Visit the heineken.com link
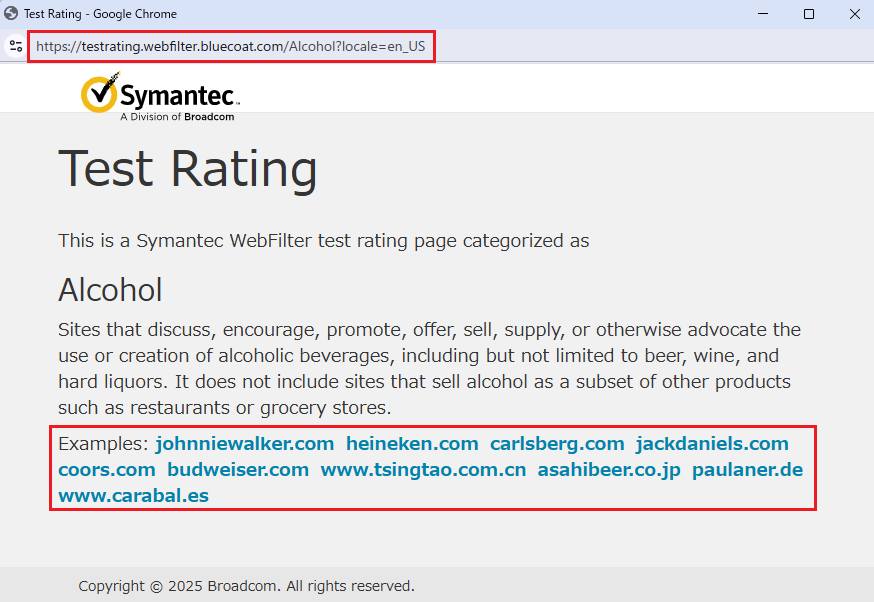Viewport: 874px width, 602px height. 412,443
